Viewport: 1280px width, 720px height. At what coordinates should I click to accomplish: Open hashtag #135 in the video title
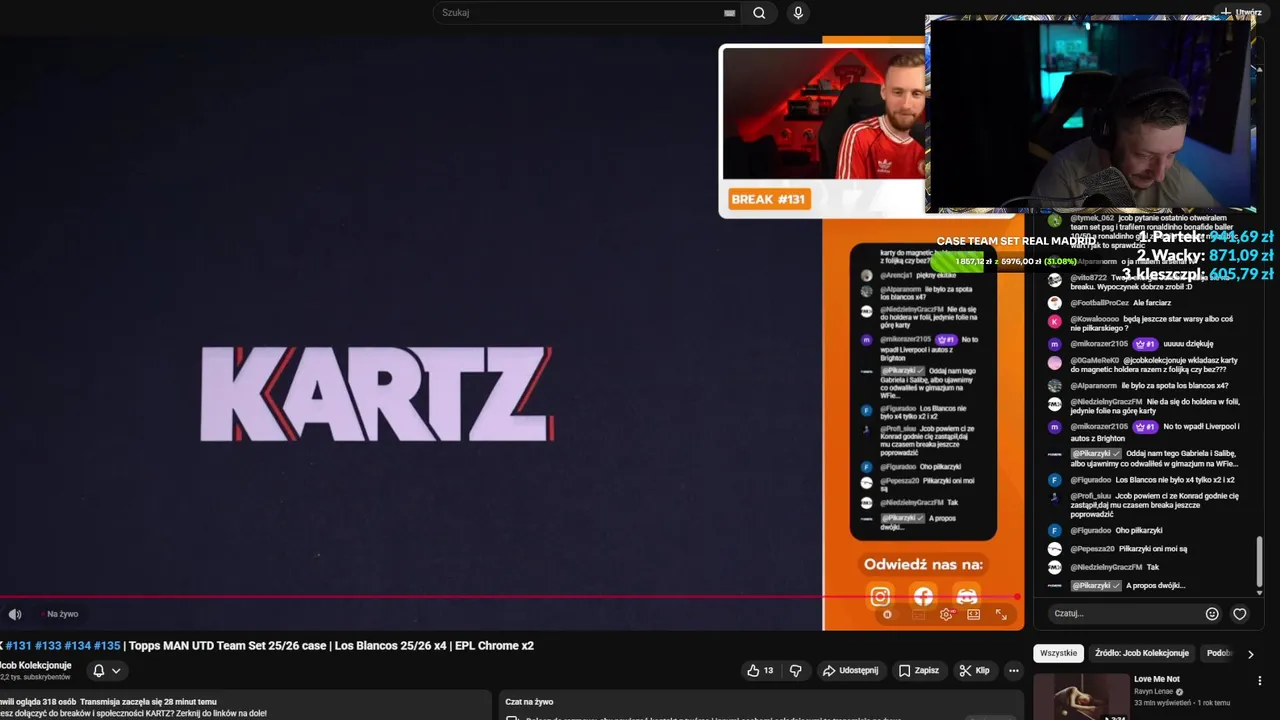[x=107, y=646]
